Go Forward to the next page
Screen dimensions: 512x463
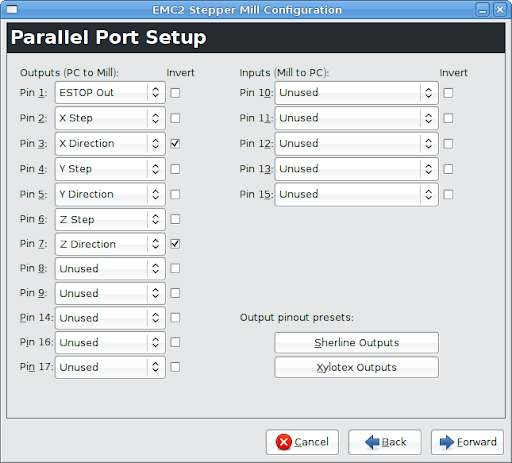467,442
